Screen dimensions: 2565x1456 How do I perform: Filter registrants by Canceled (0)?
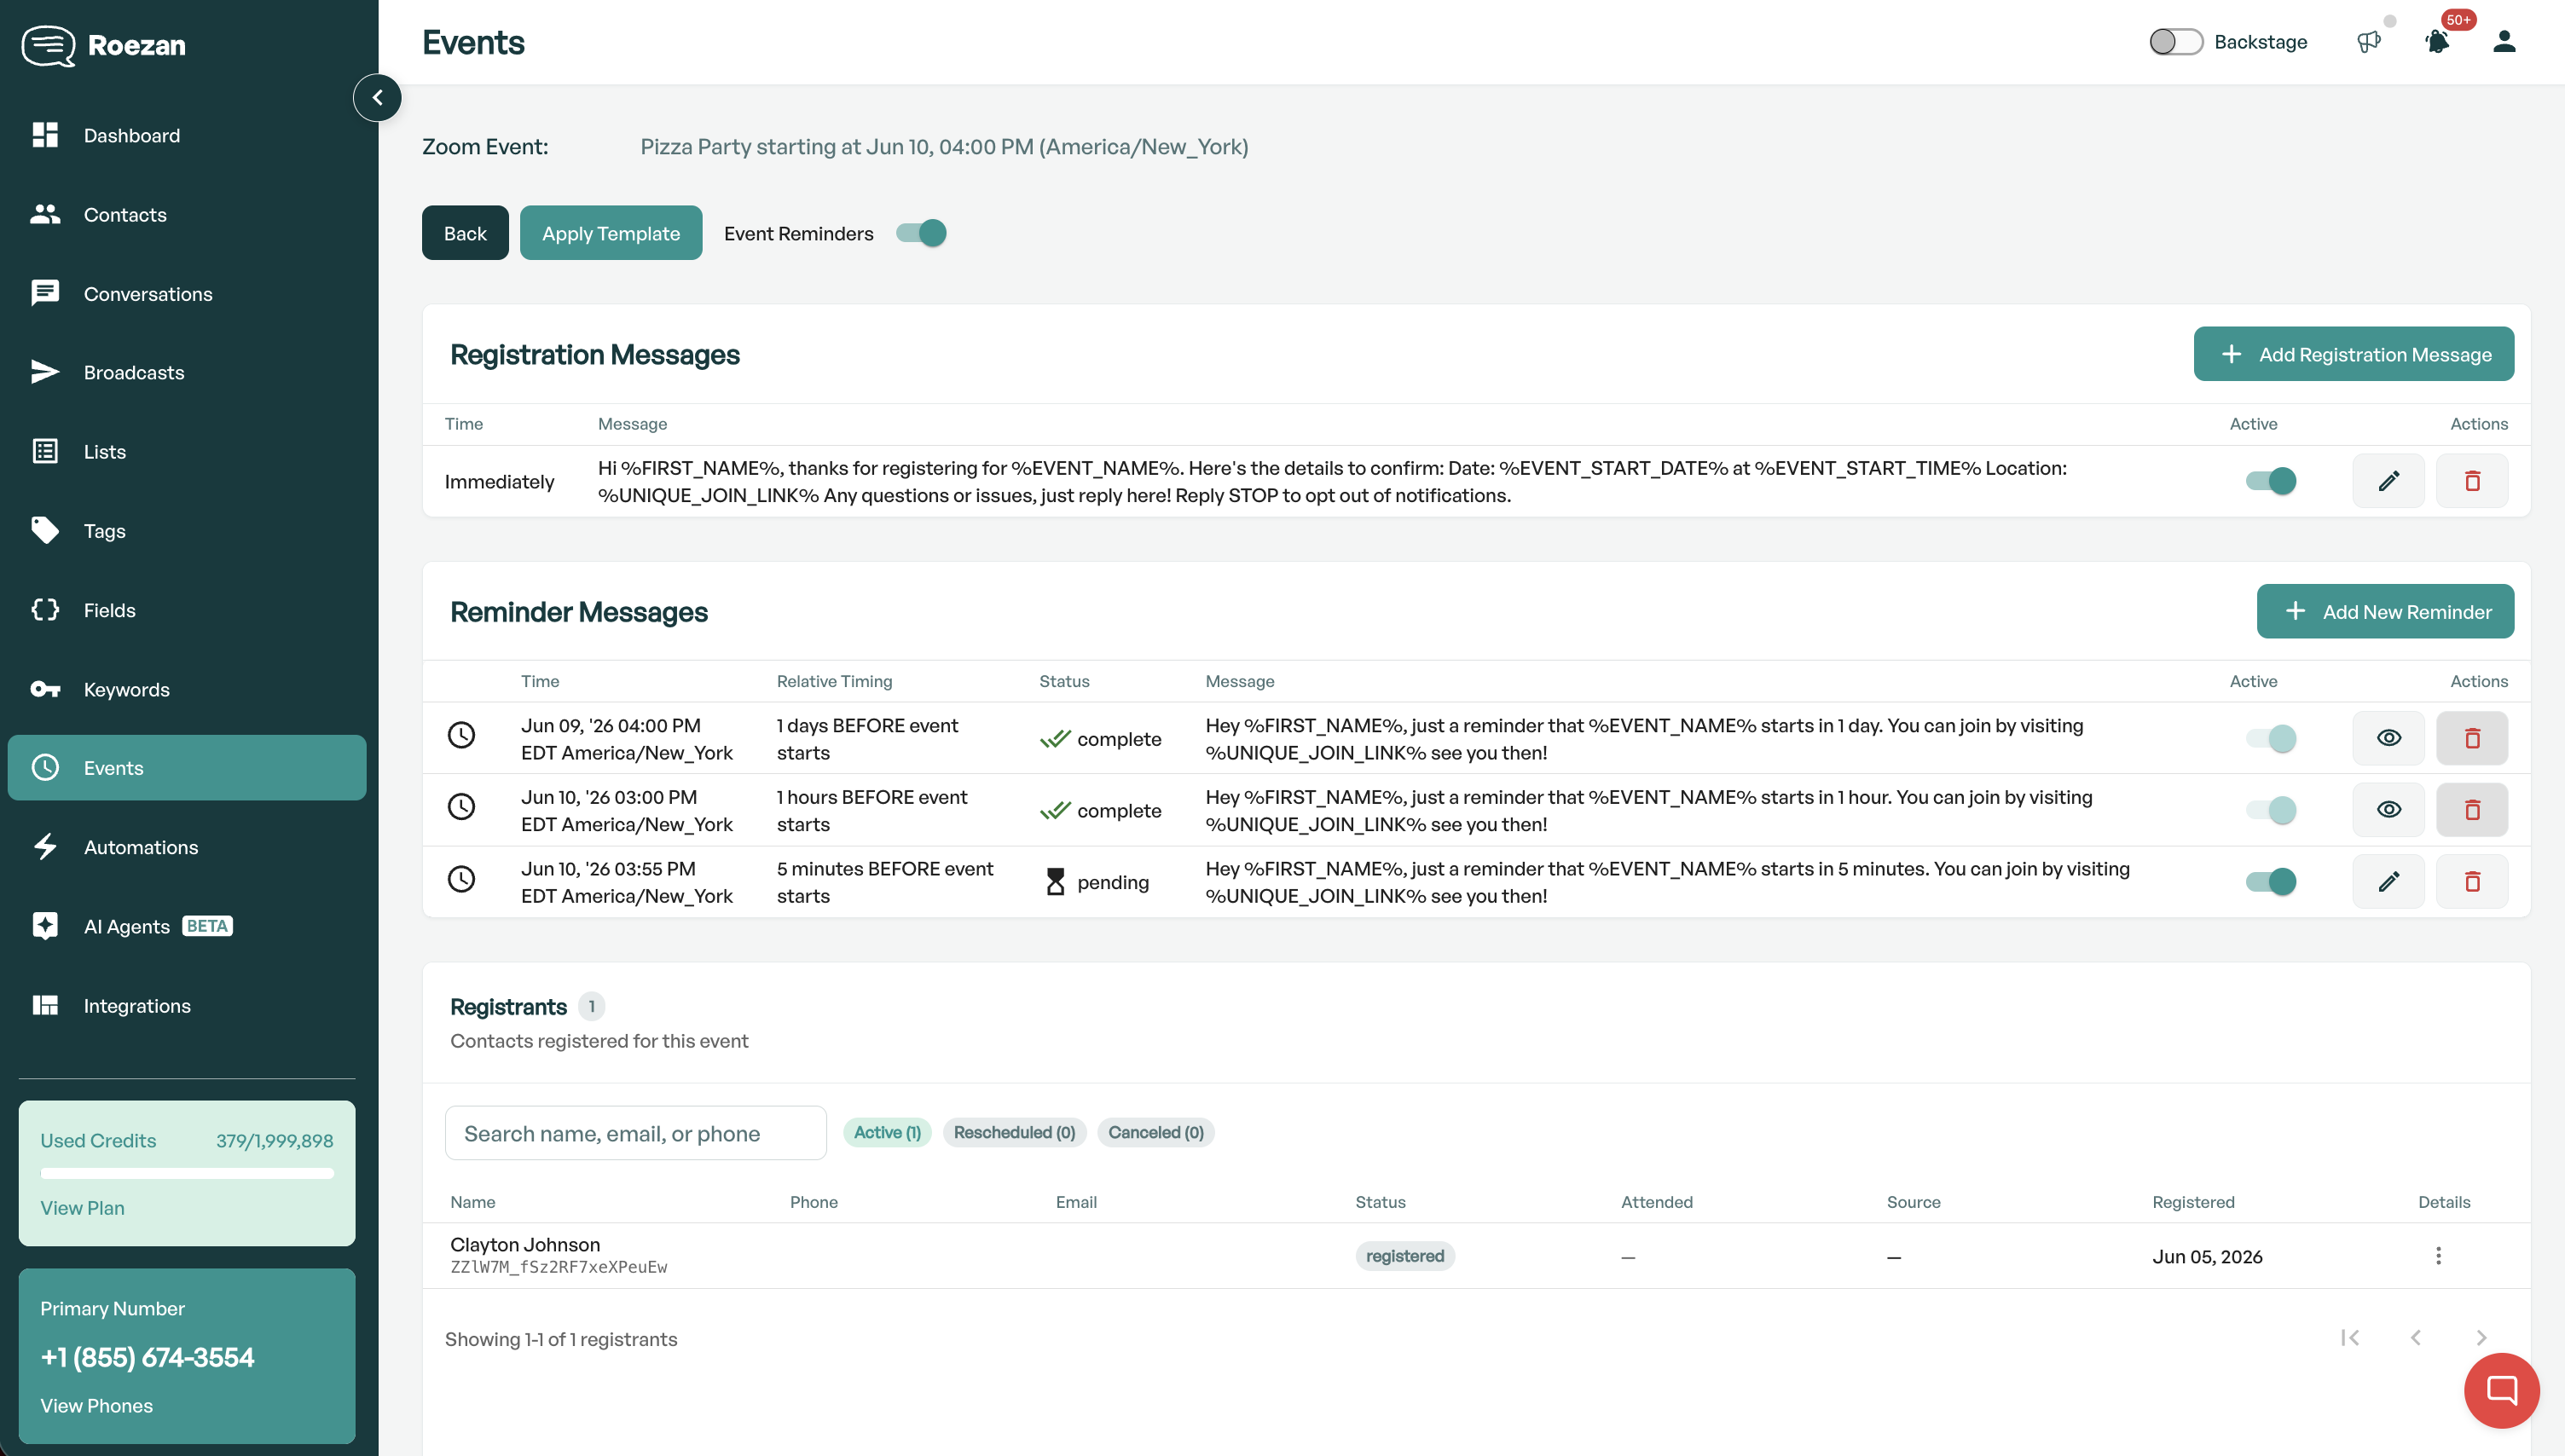click(x=1156, y=1132)
